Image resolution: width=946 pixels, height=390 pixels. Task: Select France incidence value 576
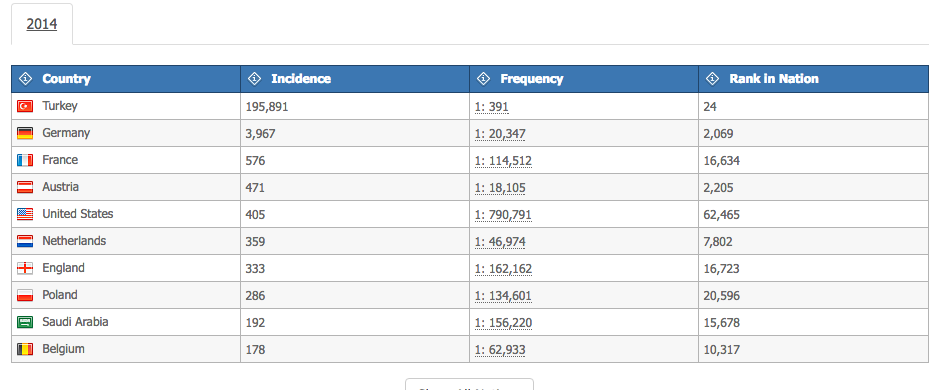click(255, 161)
